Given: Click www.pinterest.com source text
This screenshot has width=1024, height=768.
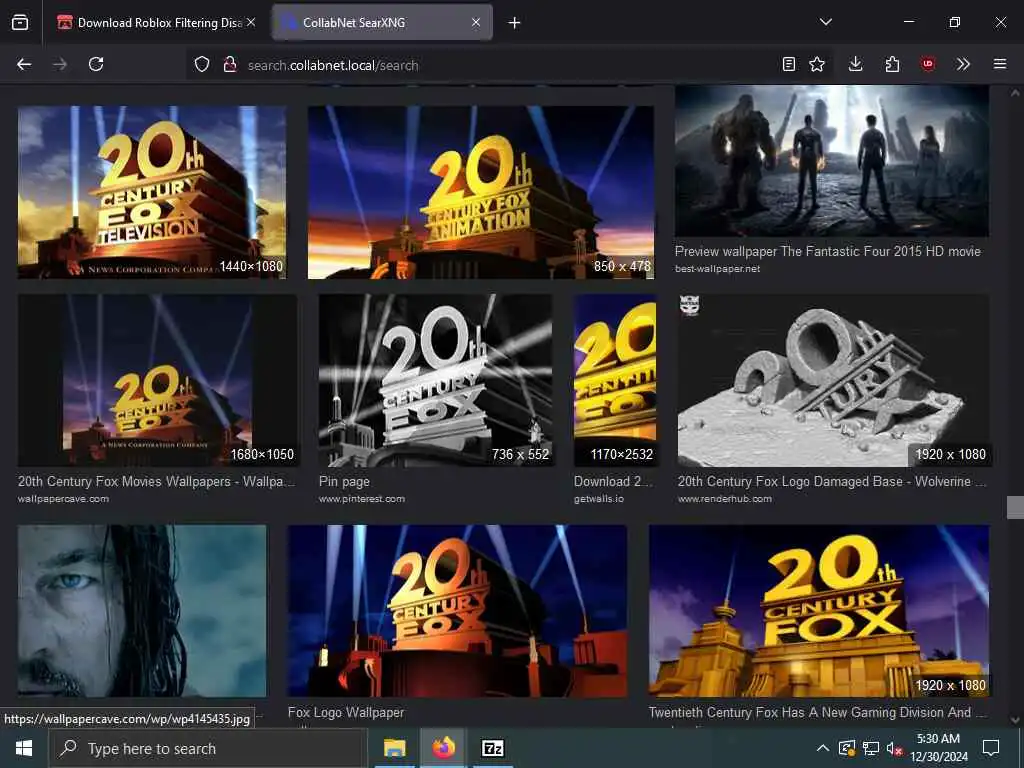Looking at the screenshot, I should [362, 499].
